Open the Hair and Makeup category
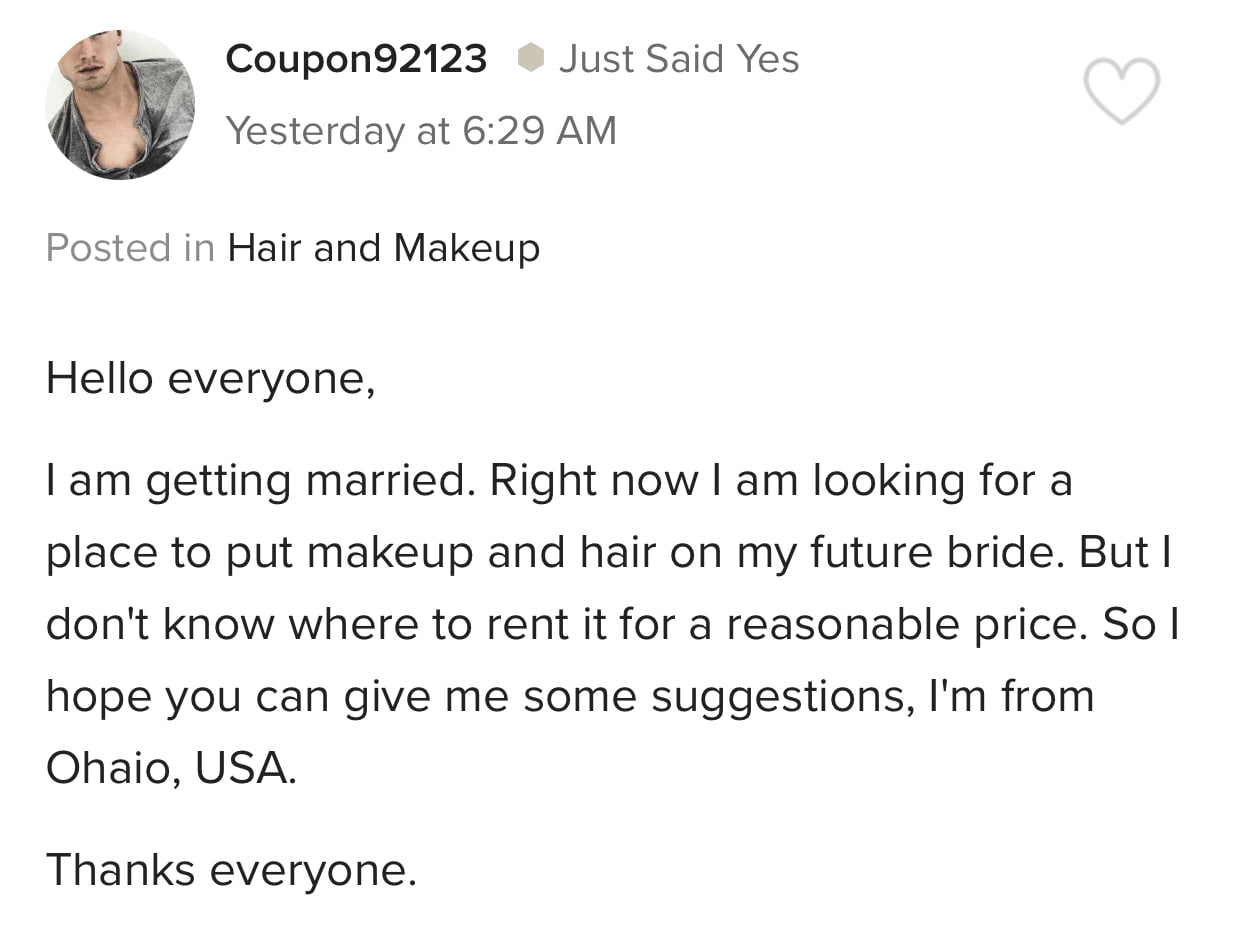 (384, 248)
